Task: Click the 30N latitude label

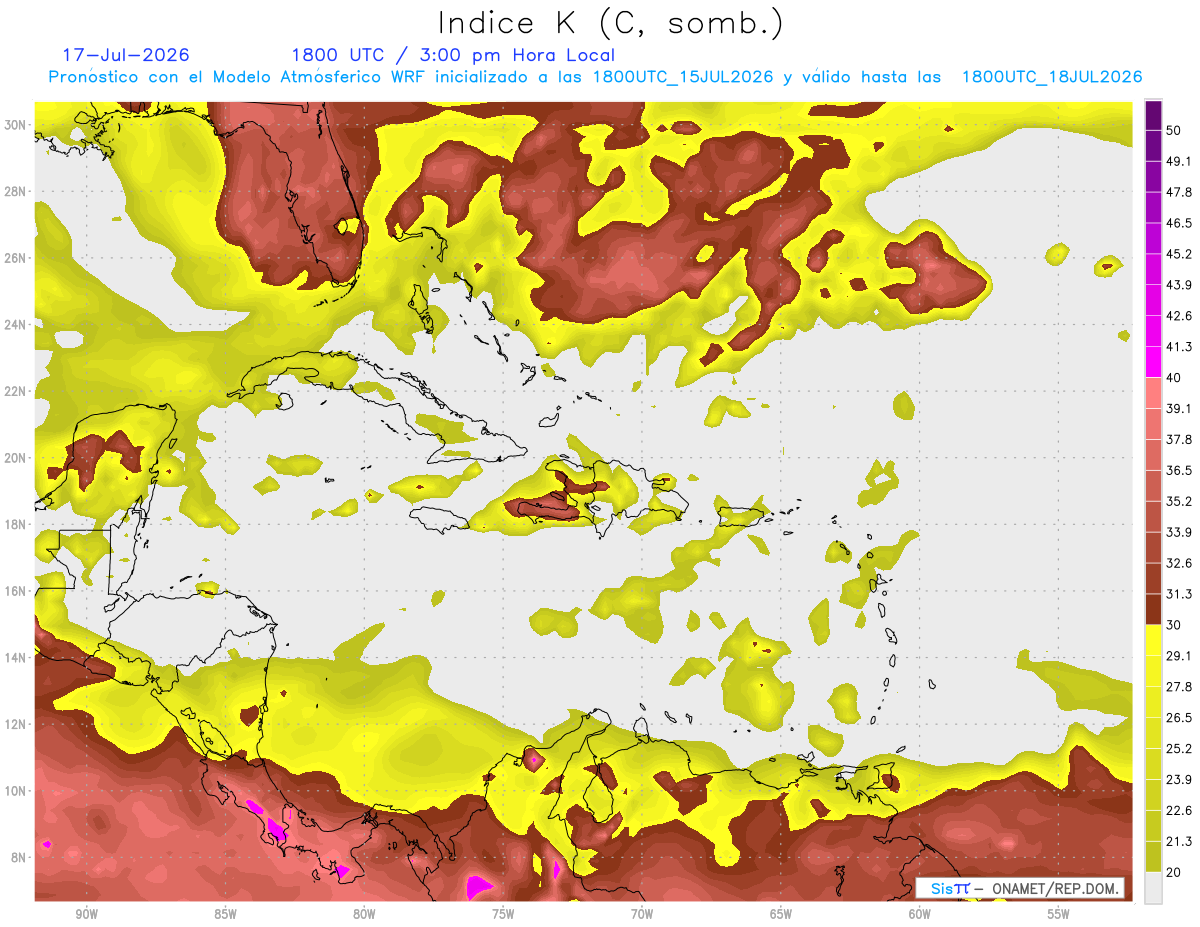Action: 15,125
